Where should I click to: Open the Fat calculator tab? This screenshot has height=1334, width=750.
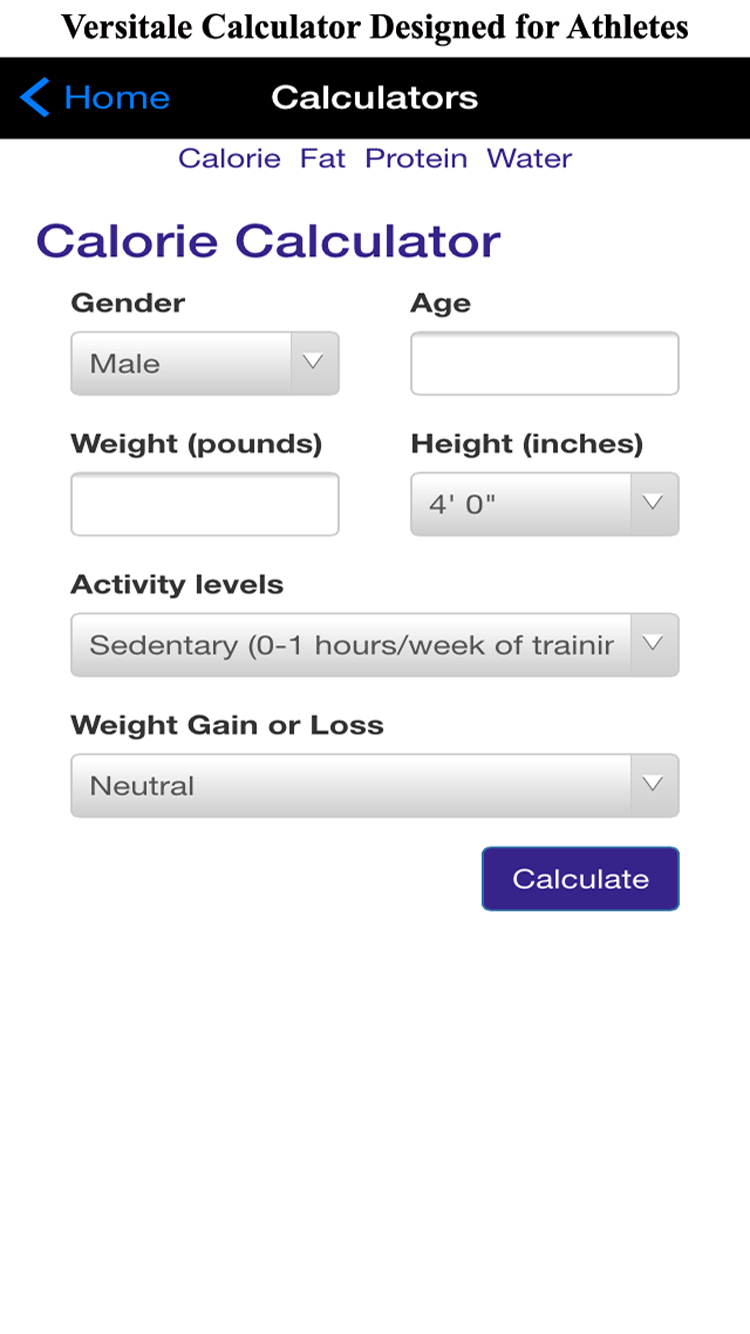(322, 159)
